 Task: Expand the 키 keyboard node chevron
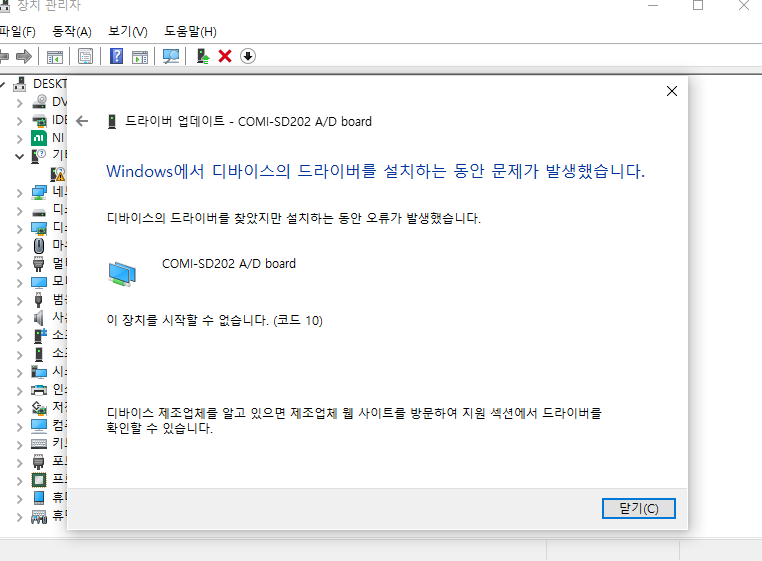(19, 444)
